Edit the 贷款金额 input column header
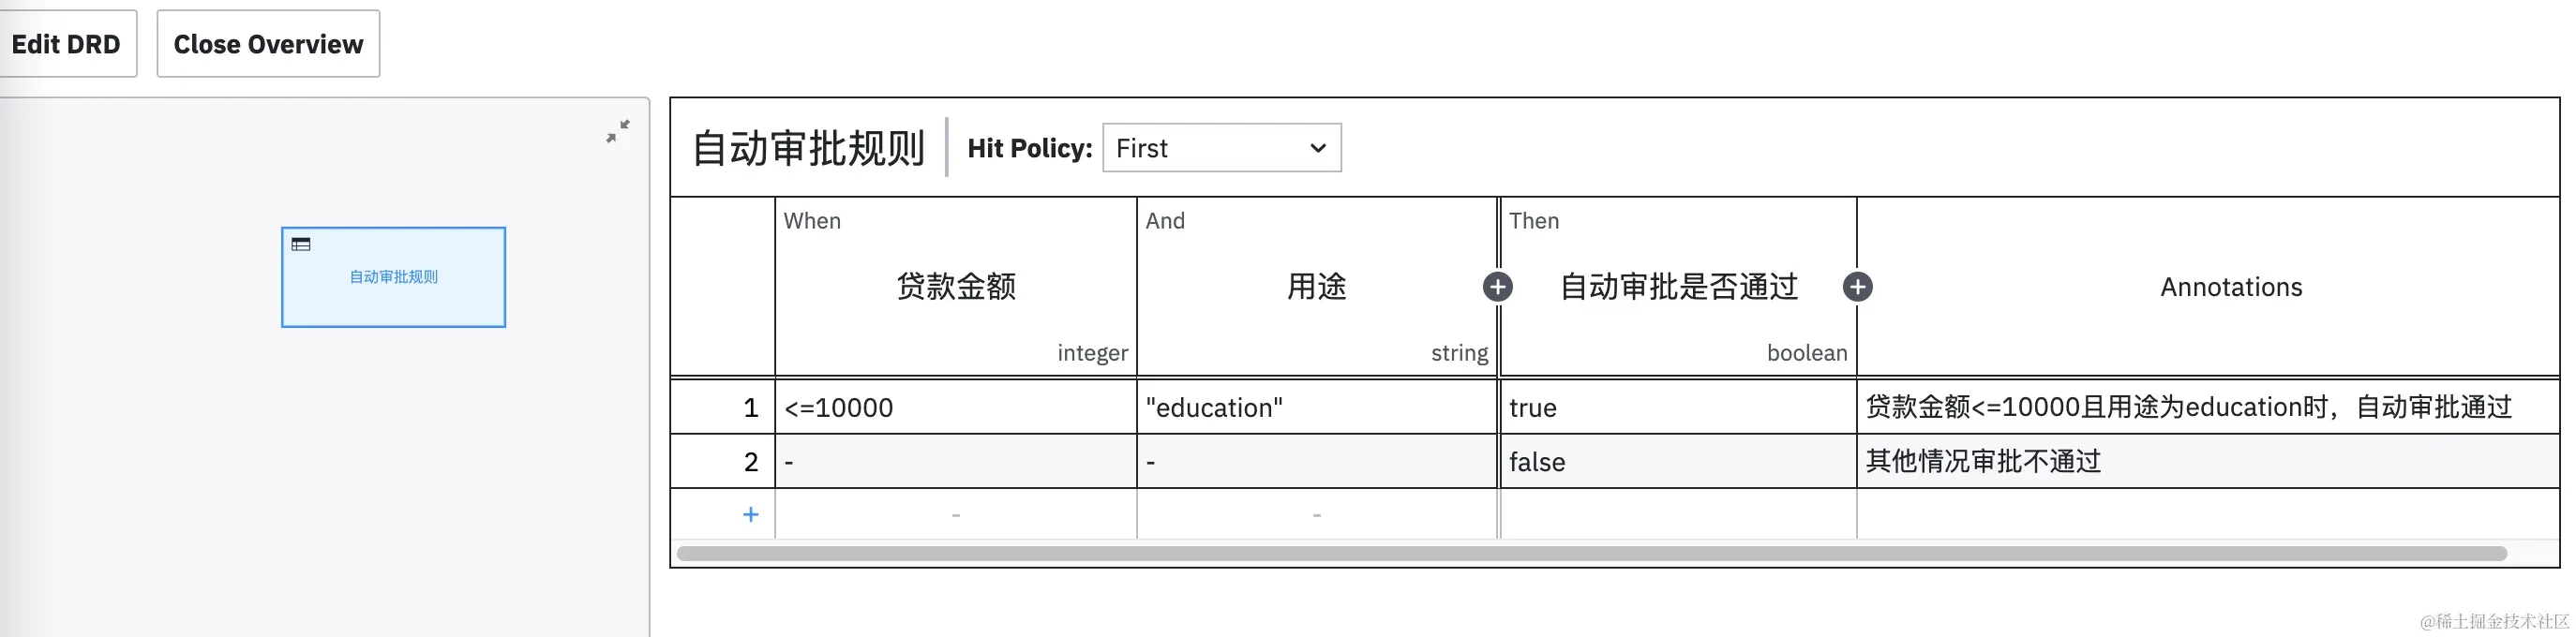Viewport: 2576px width, 637px height. coord(956,287)
